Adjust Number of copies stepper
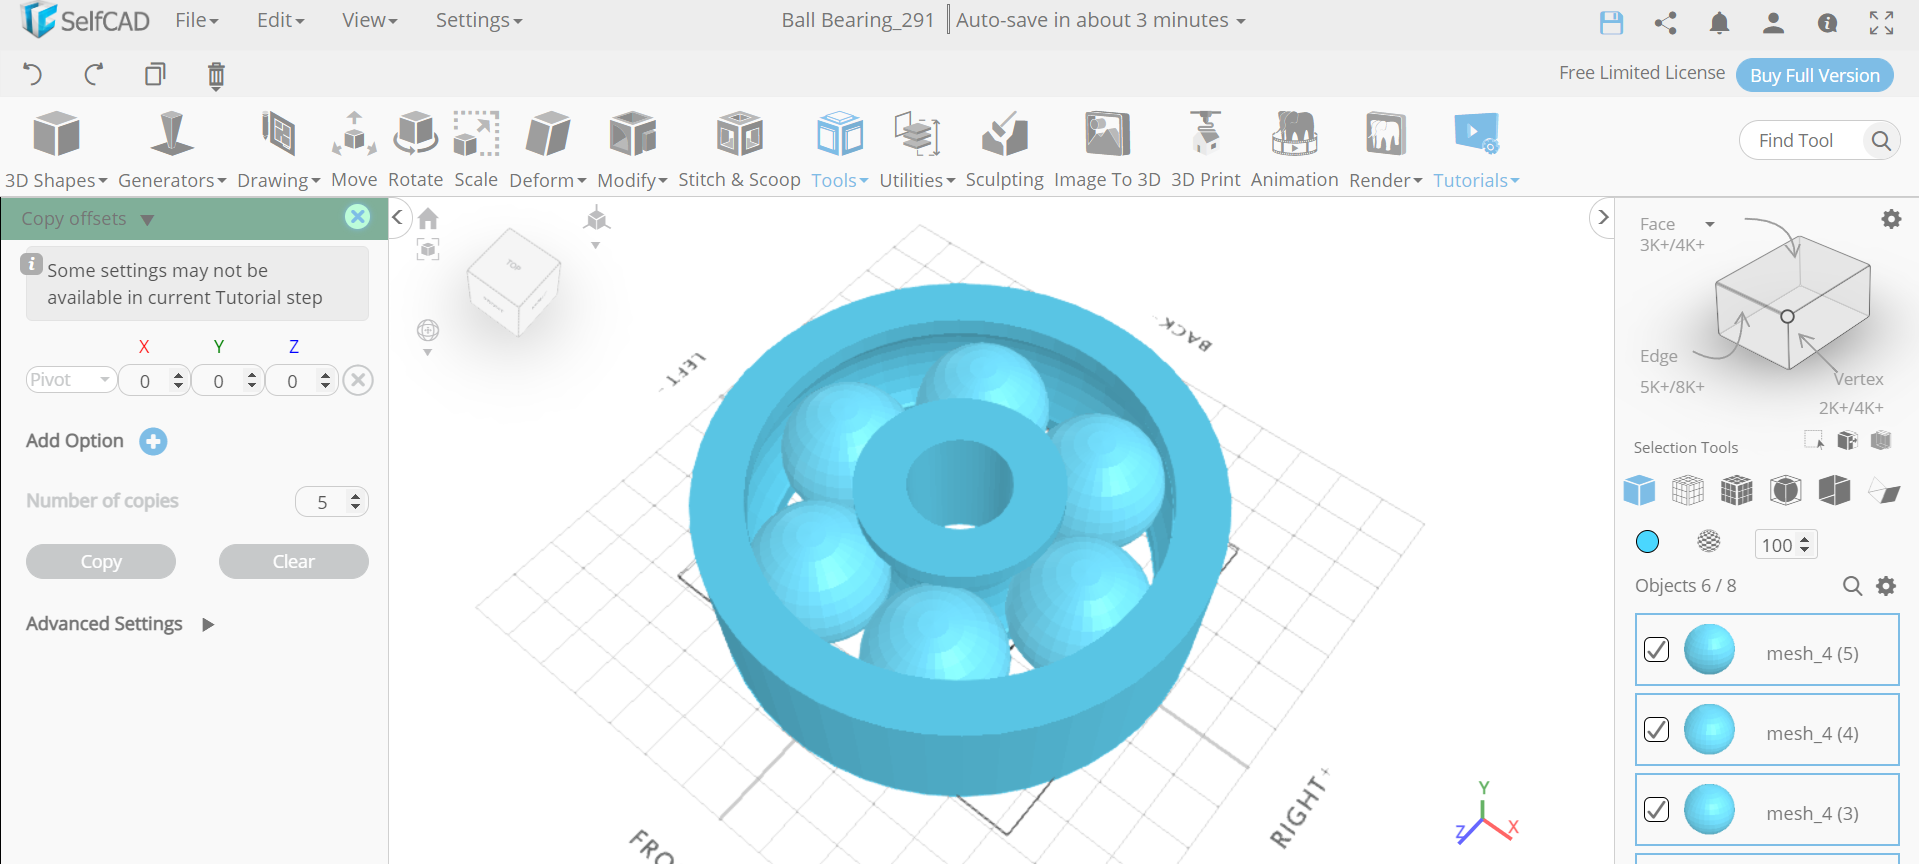This screenshot has width=1919, height=864. [x=356, y=501]
